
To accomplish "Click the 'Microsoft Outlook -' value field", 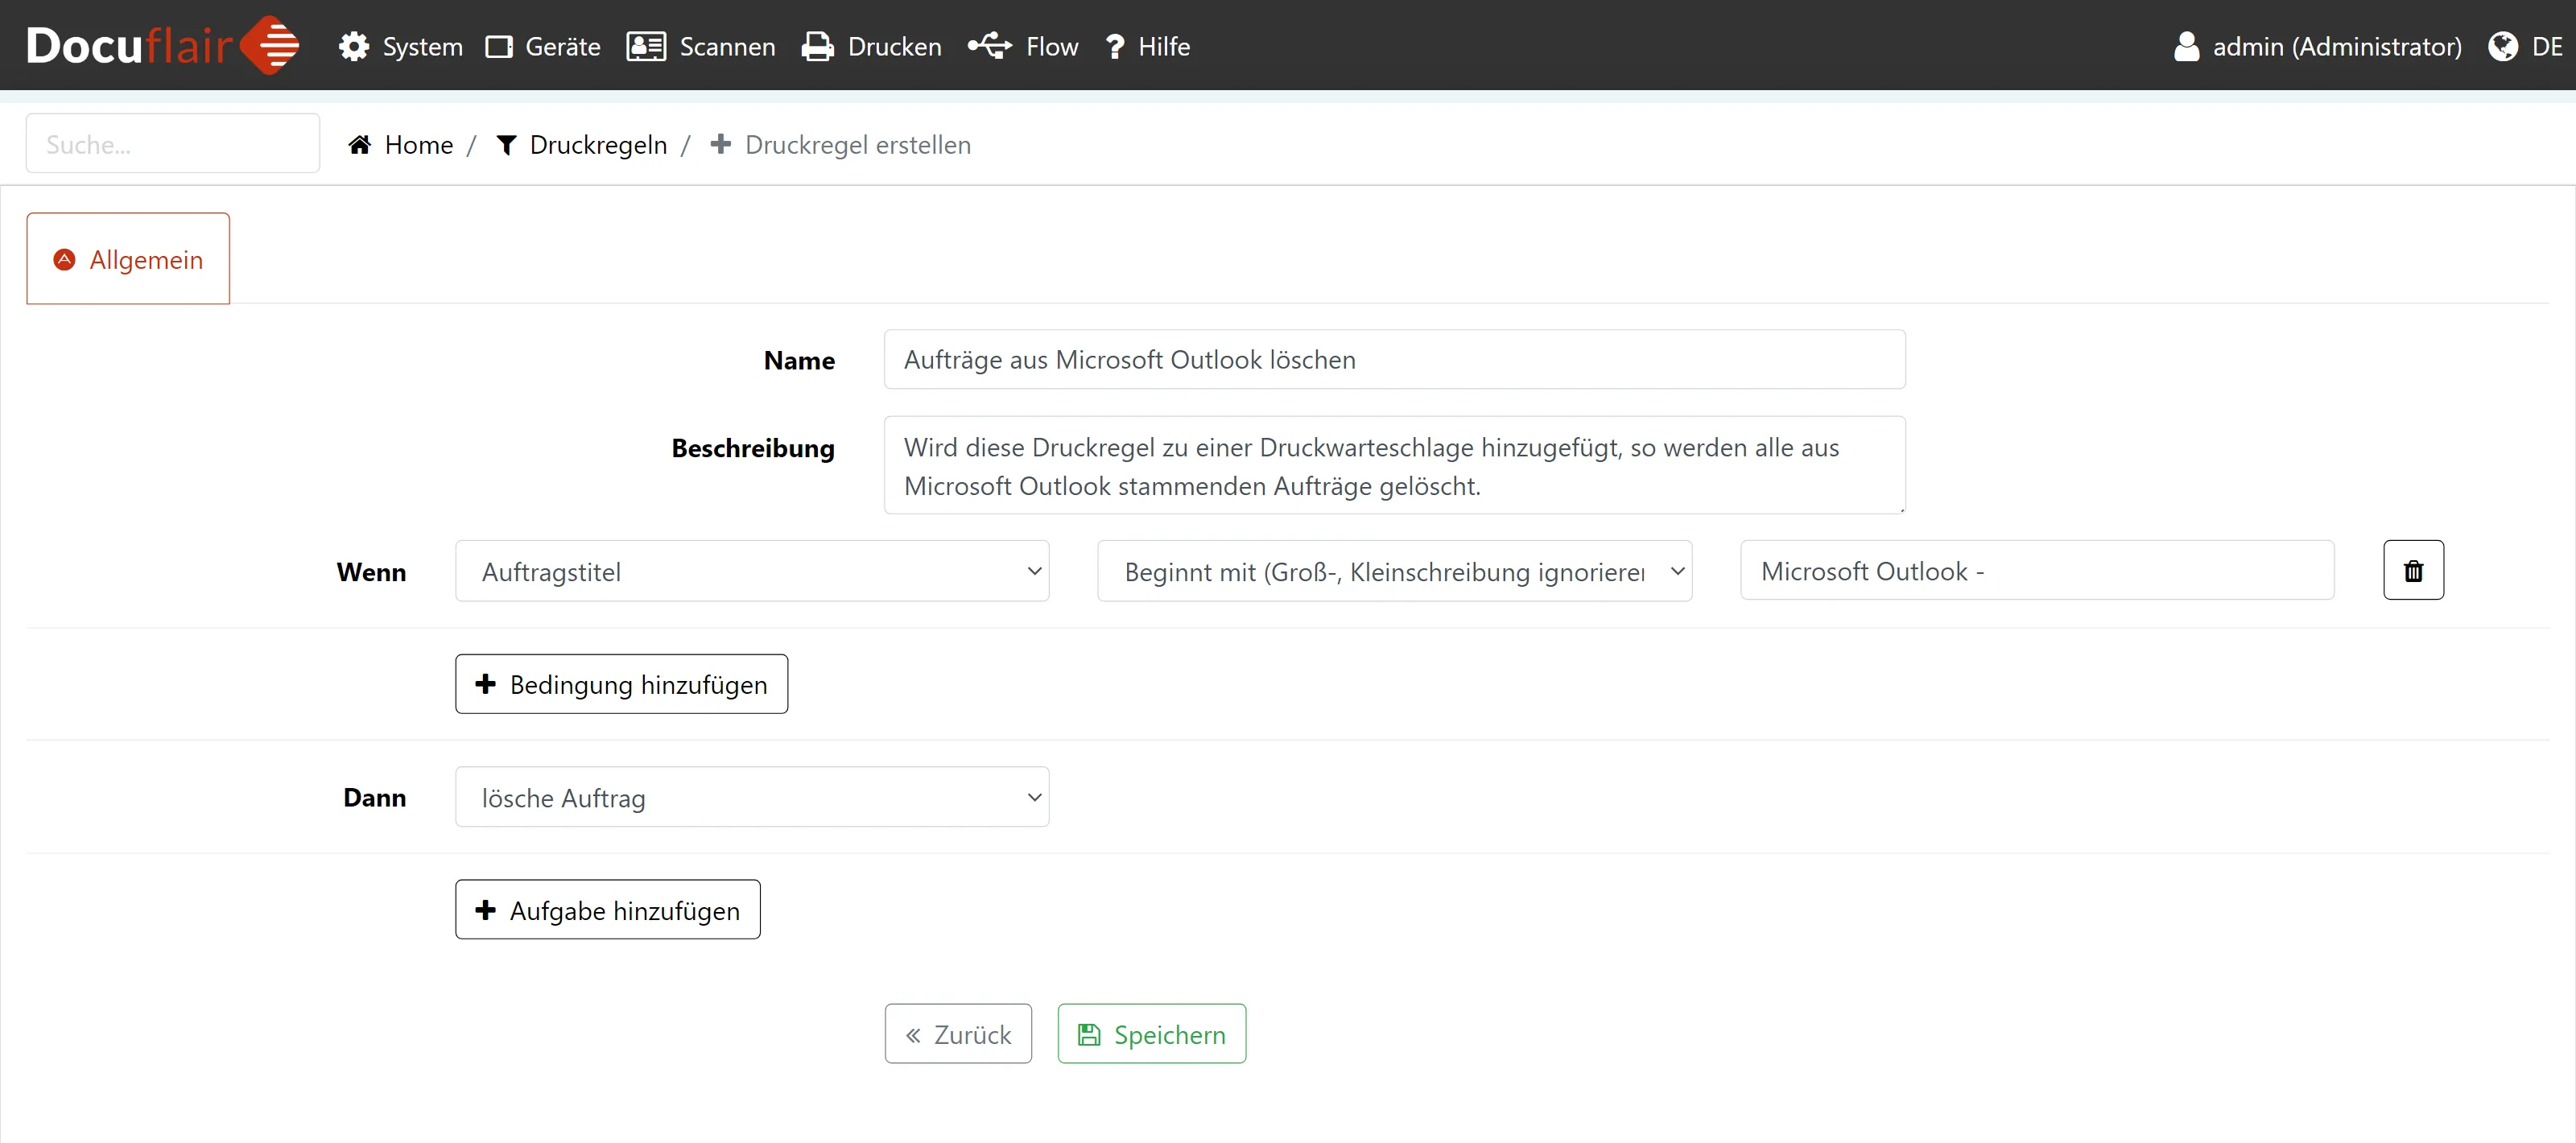I will coord(2036,572).
